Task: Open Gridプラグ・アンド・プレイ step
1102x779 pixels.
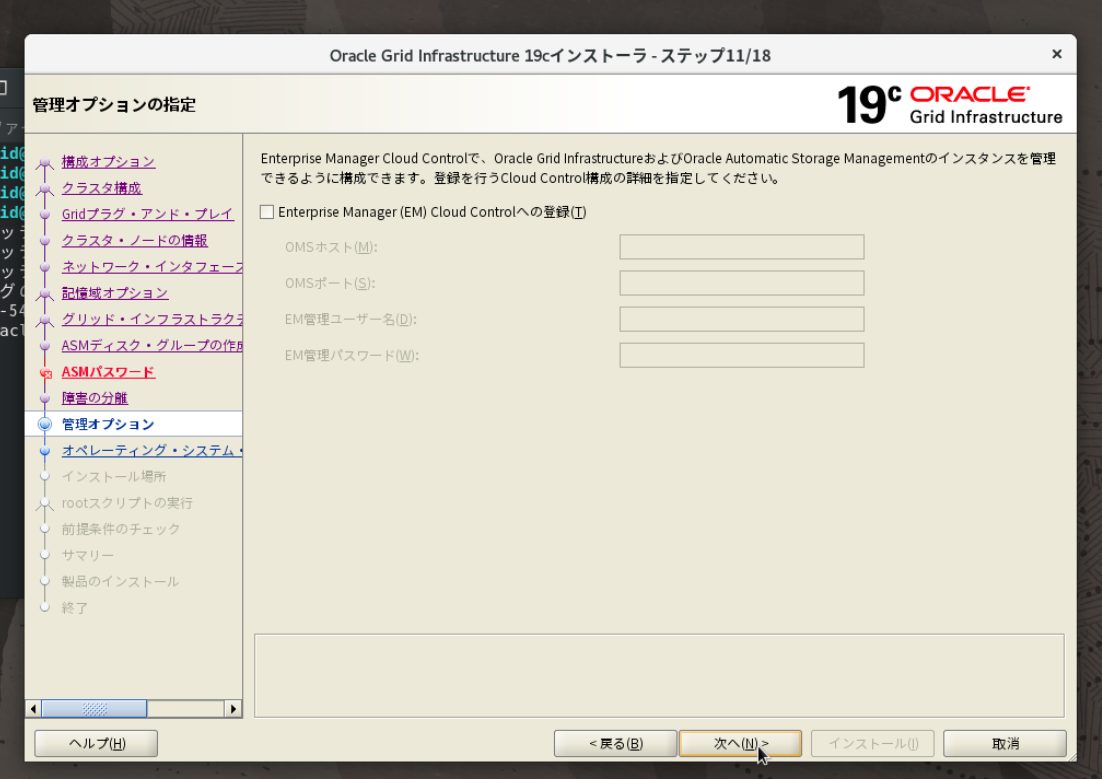Action: coord(147,214)
